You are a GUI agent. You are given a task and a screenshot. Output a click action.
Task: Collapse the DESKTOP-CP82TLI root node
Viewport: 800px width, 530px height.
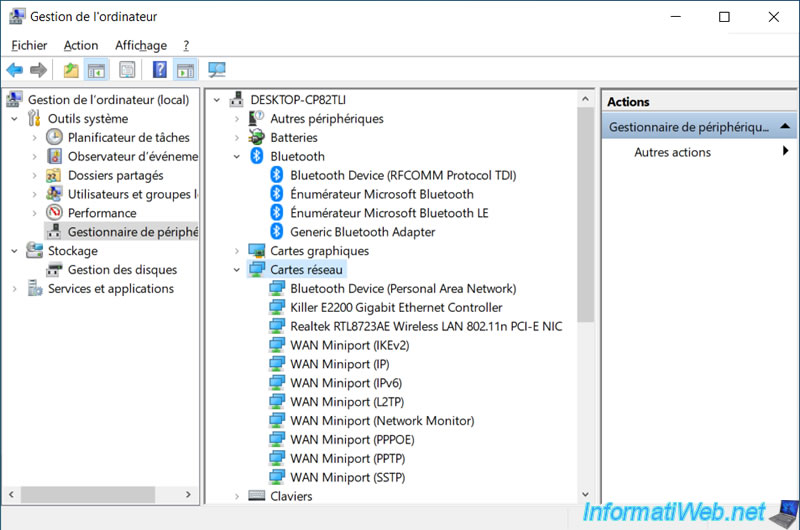click(x=217, y=100)
